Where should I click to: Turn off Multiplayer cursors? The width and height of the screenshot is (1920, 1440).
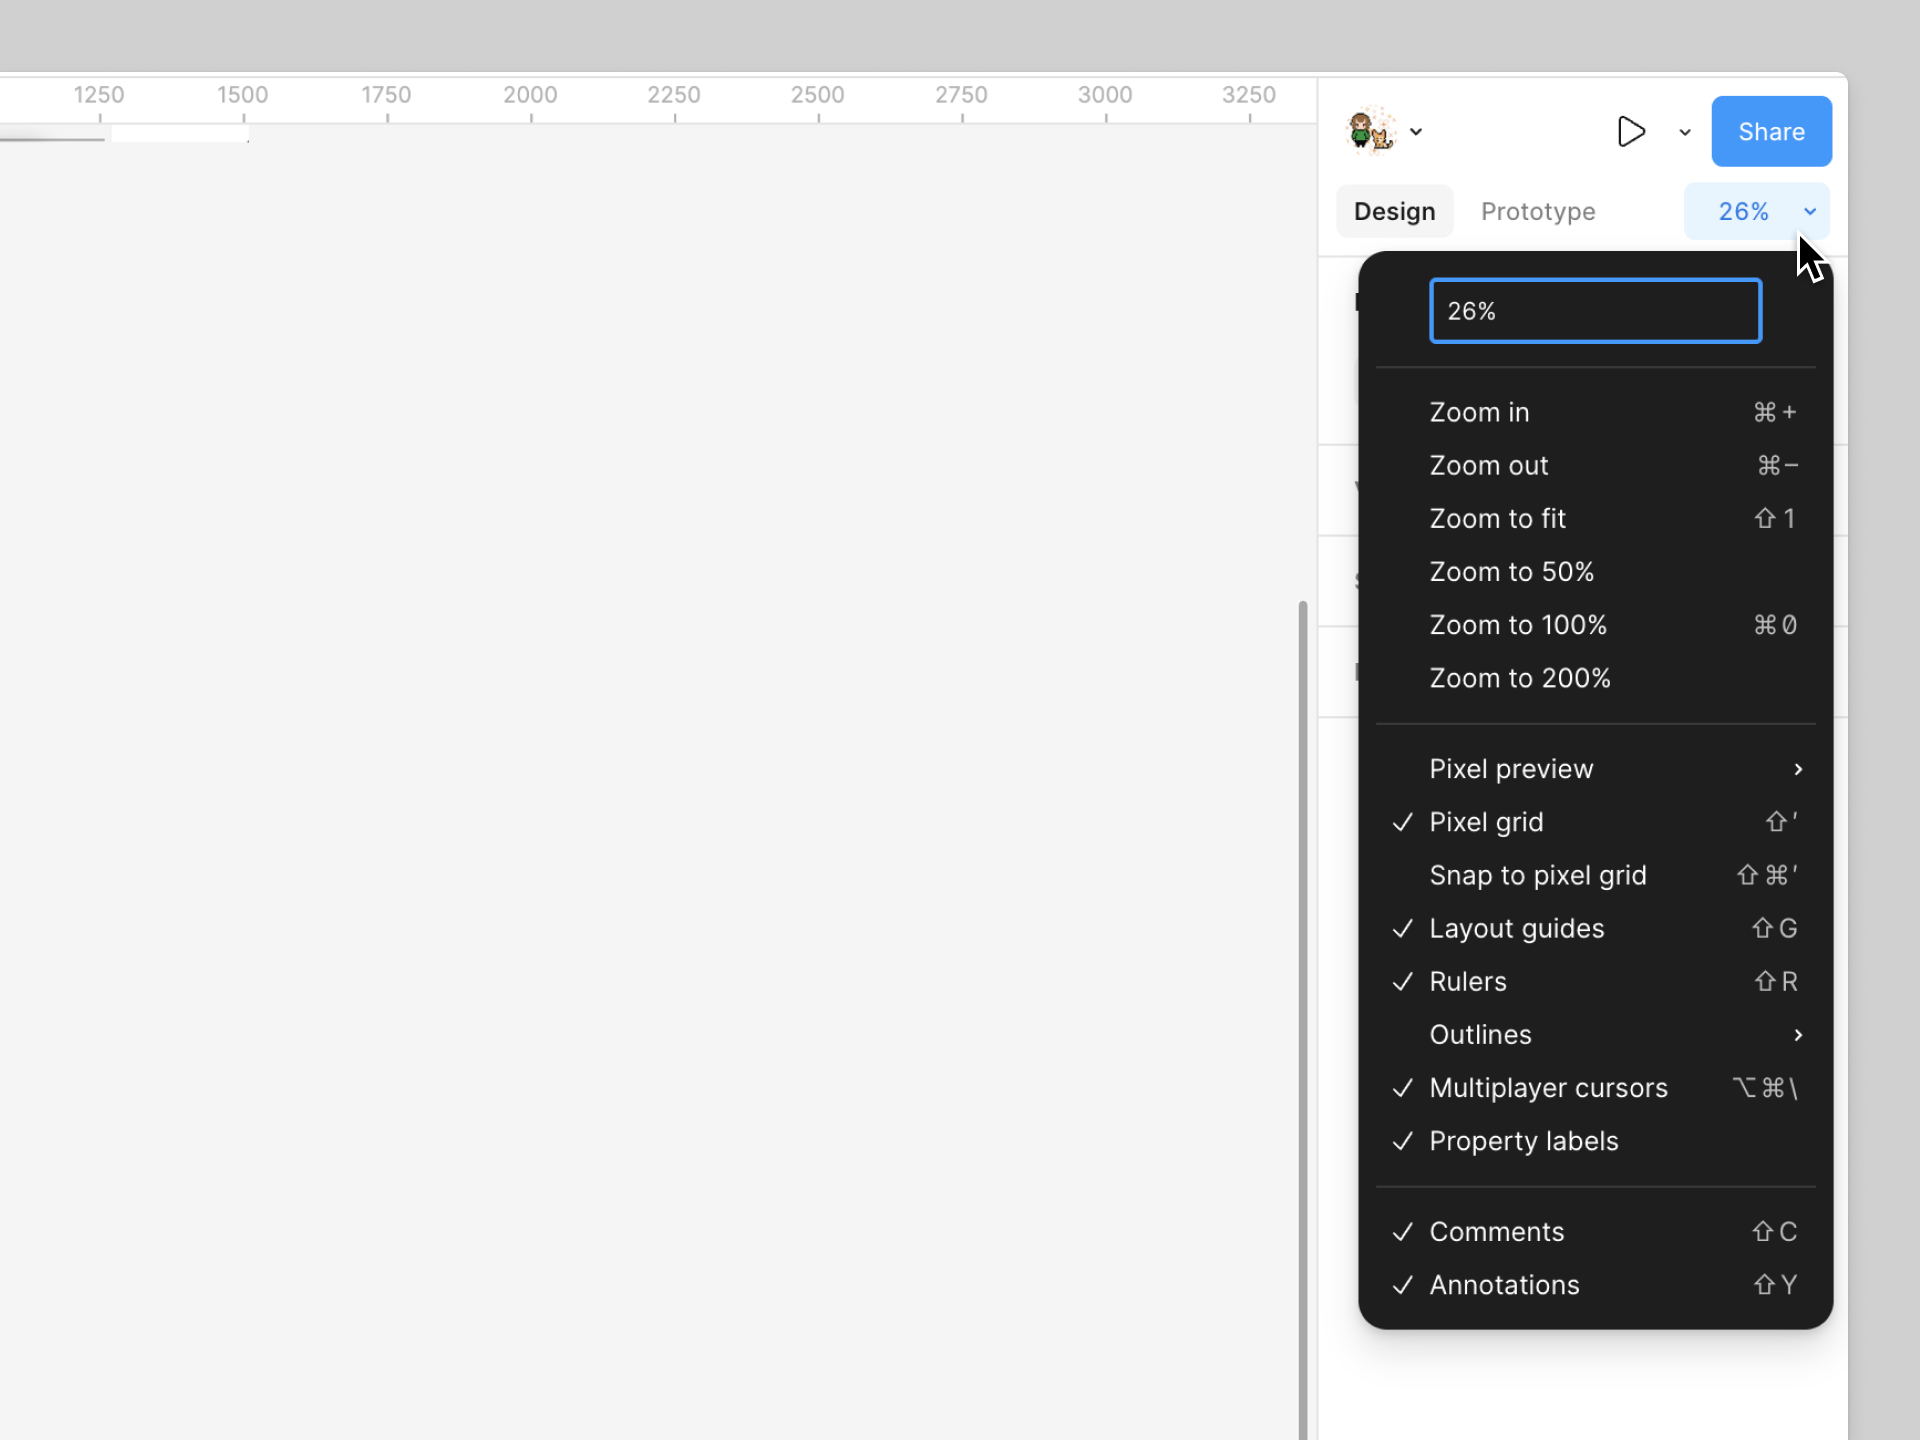1548,1088
